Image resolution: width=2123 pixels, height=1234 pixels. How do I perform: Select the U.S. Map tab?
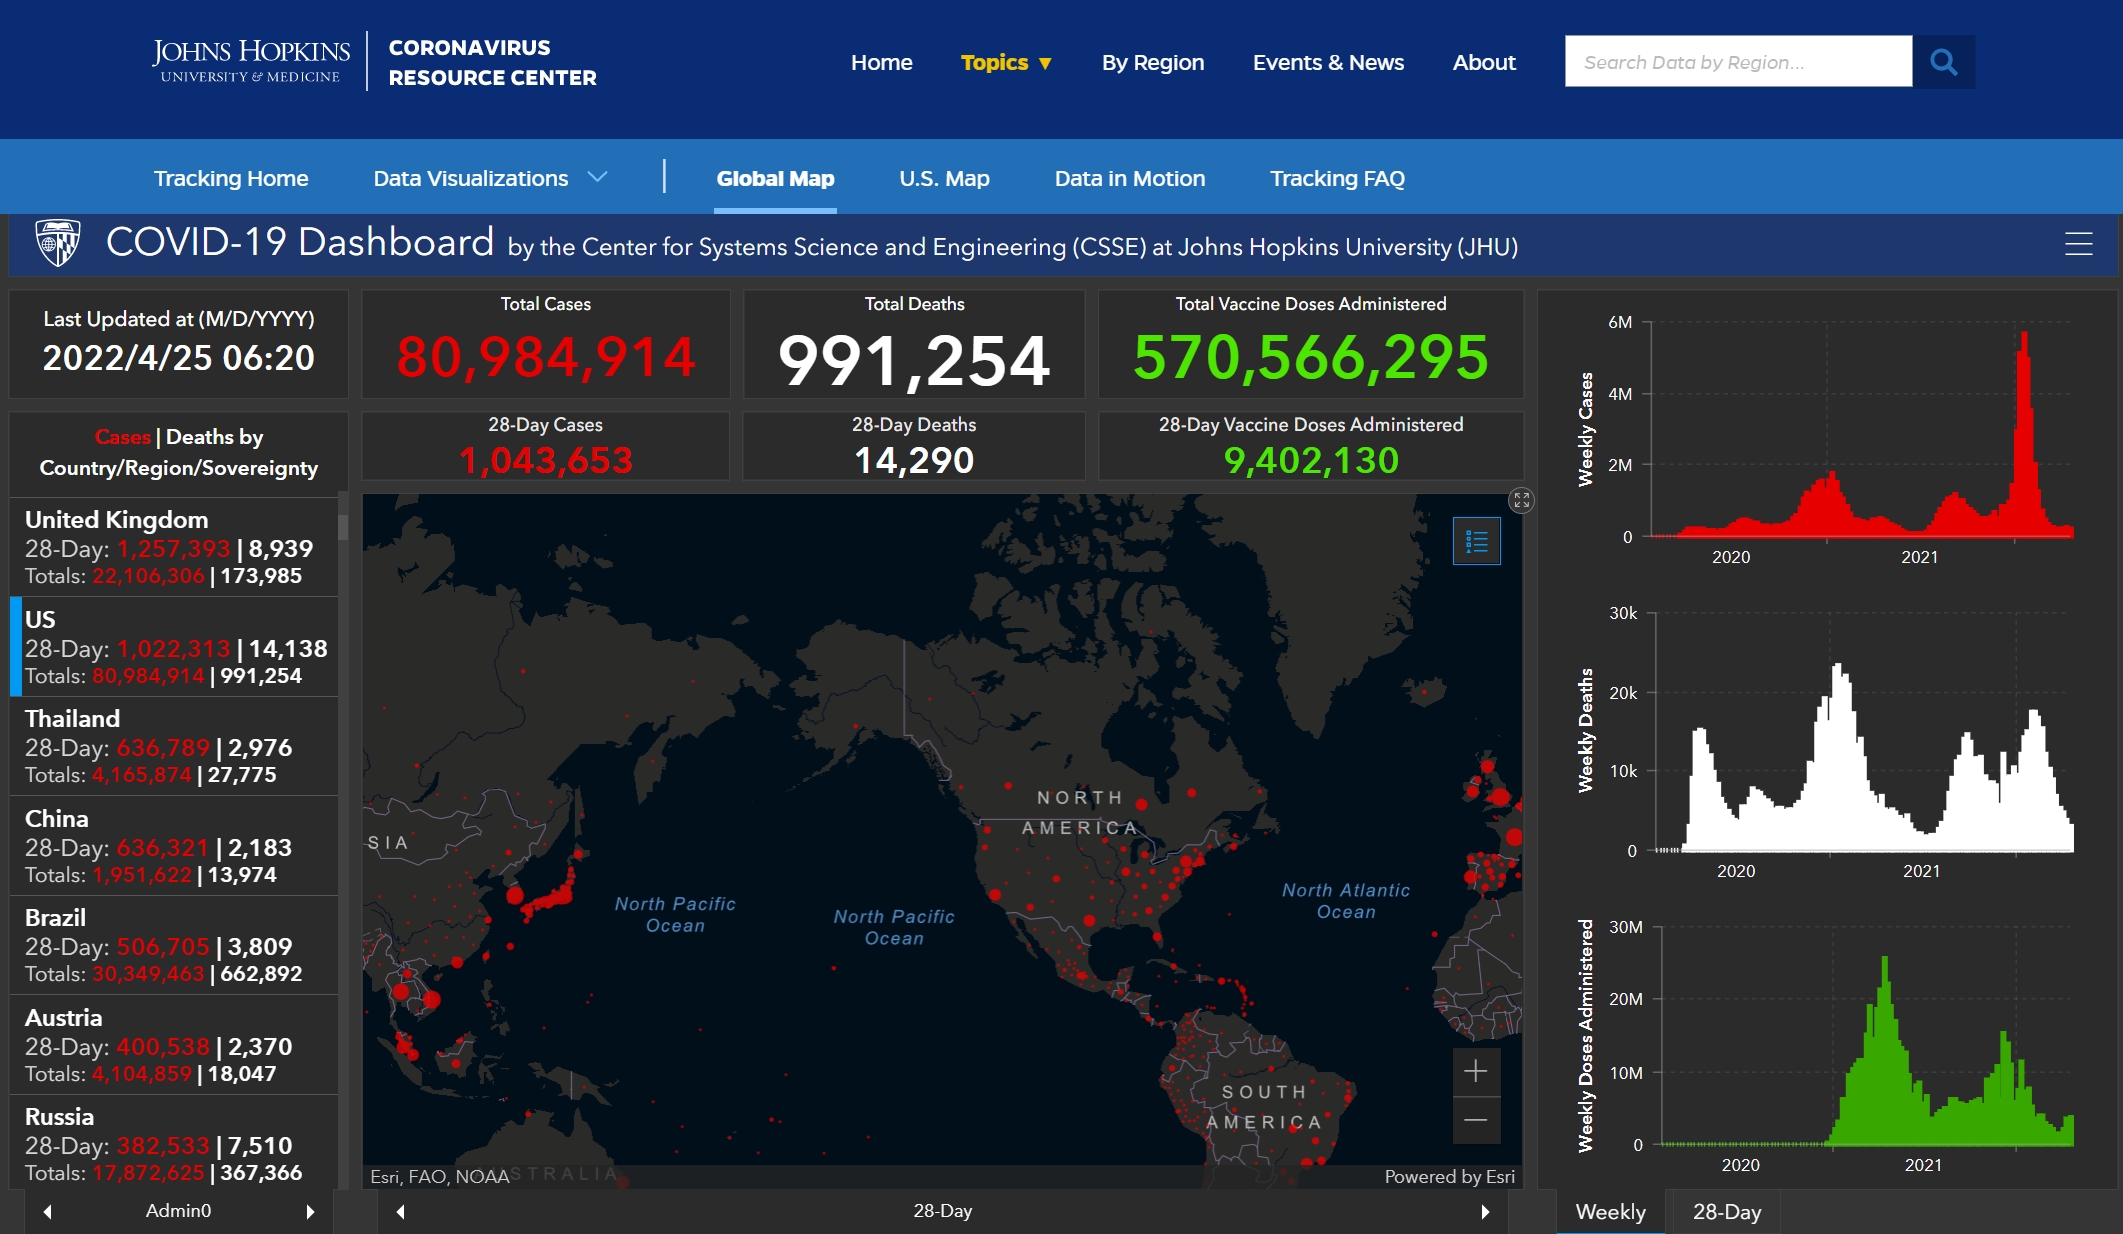[x=940, y=178]
